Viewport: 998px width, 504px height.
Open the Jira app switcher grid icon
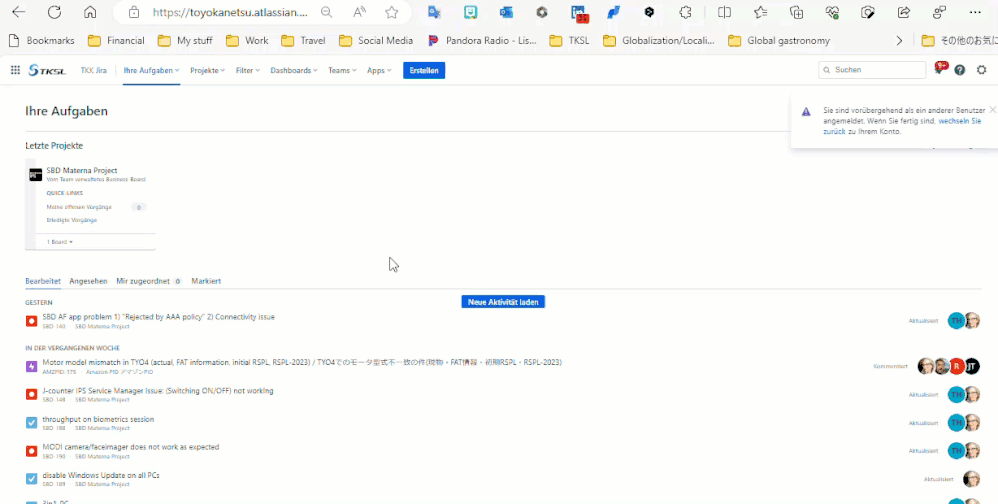15,70
